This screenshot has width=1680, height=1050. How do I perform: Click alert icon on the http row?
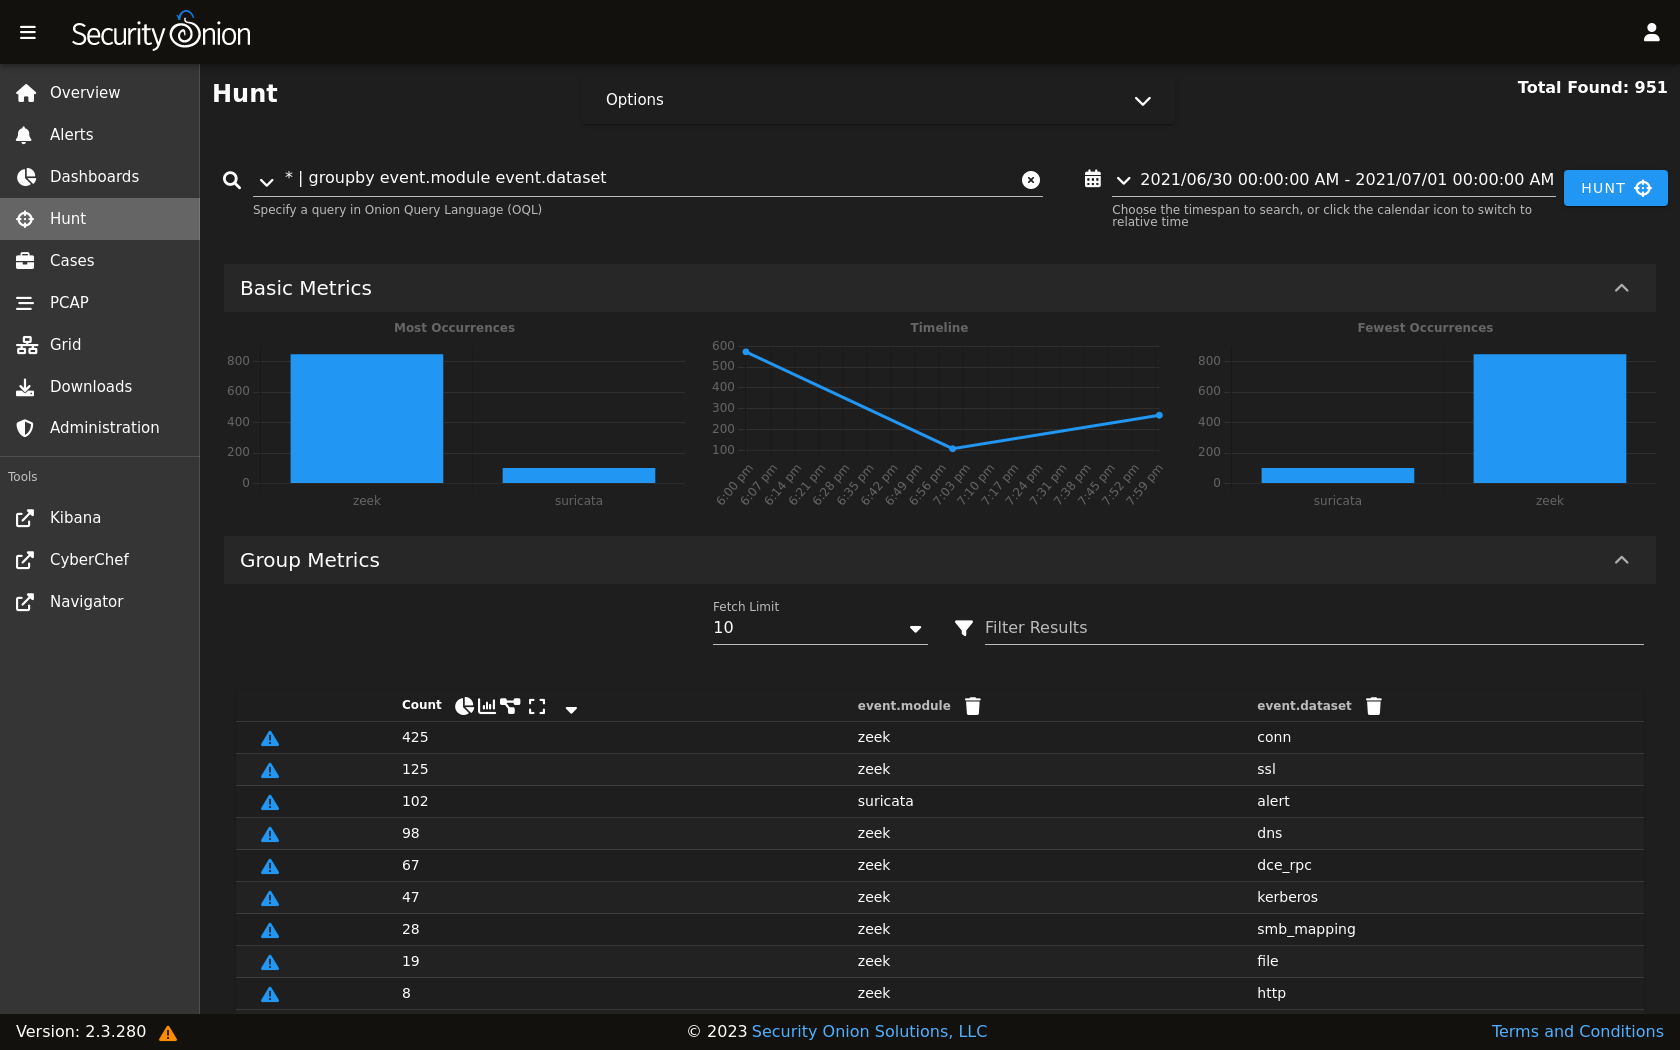270,994
